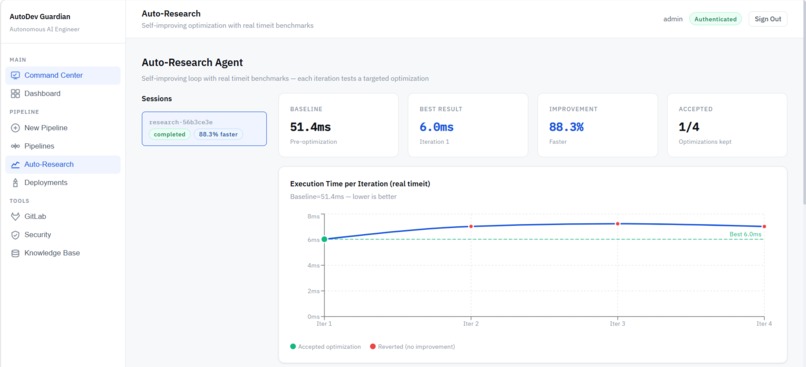Click the red Iter 3 reverted point

point(618,224)
